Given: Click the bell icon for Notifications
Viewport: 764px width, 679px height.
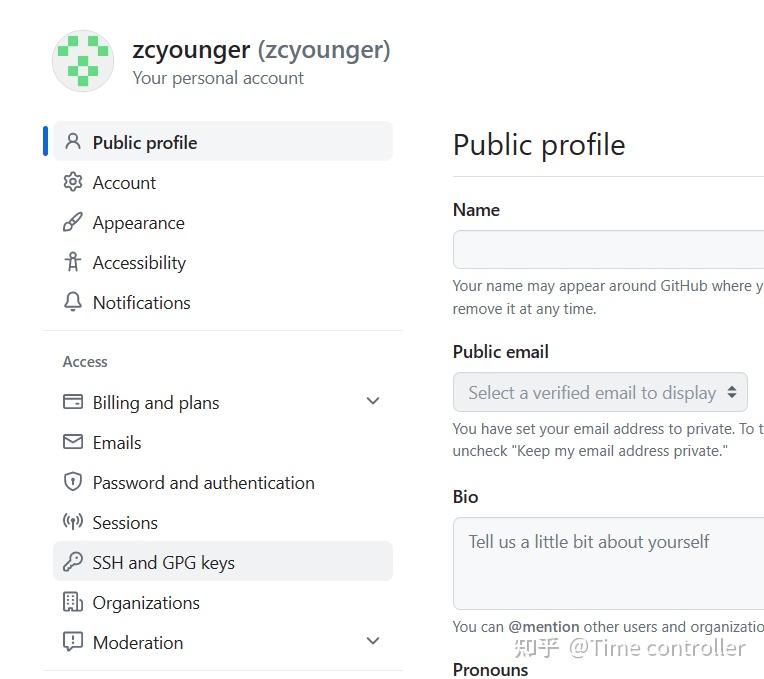Looking at the screenshot, I should coord(72,302).
